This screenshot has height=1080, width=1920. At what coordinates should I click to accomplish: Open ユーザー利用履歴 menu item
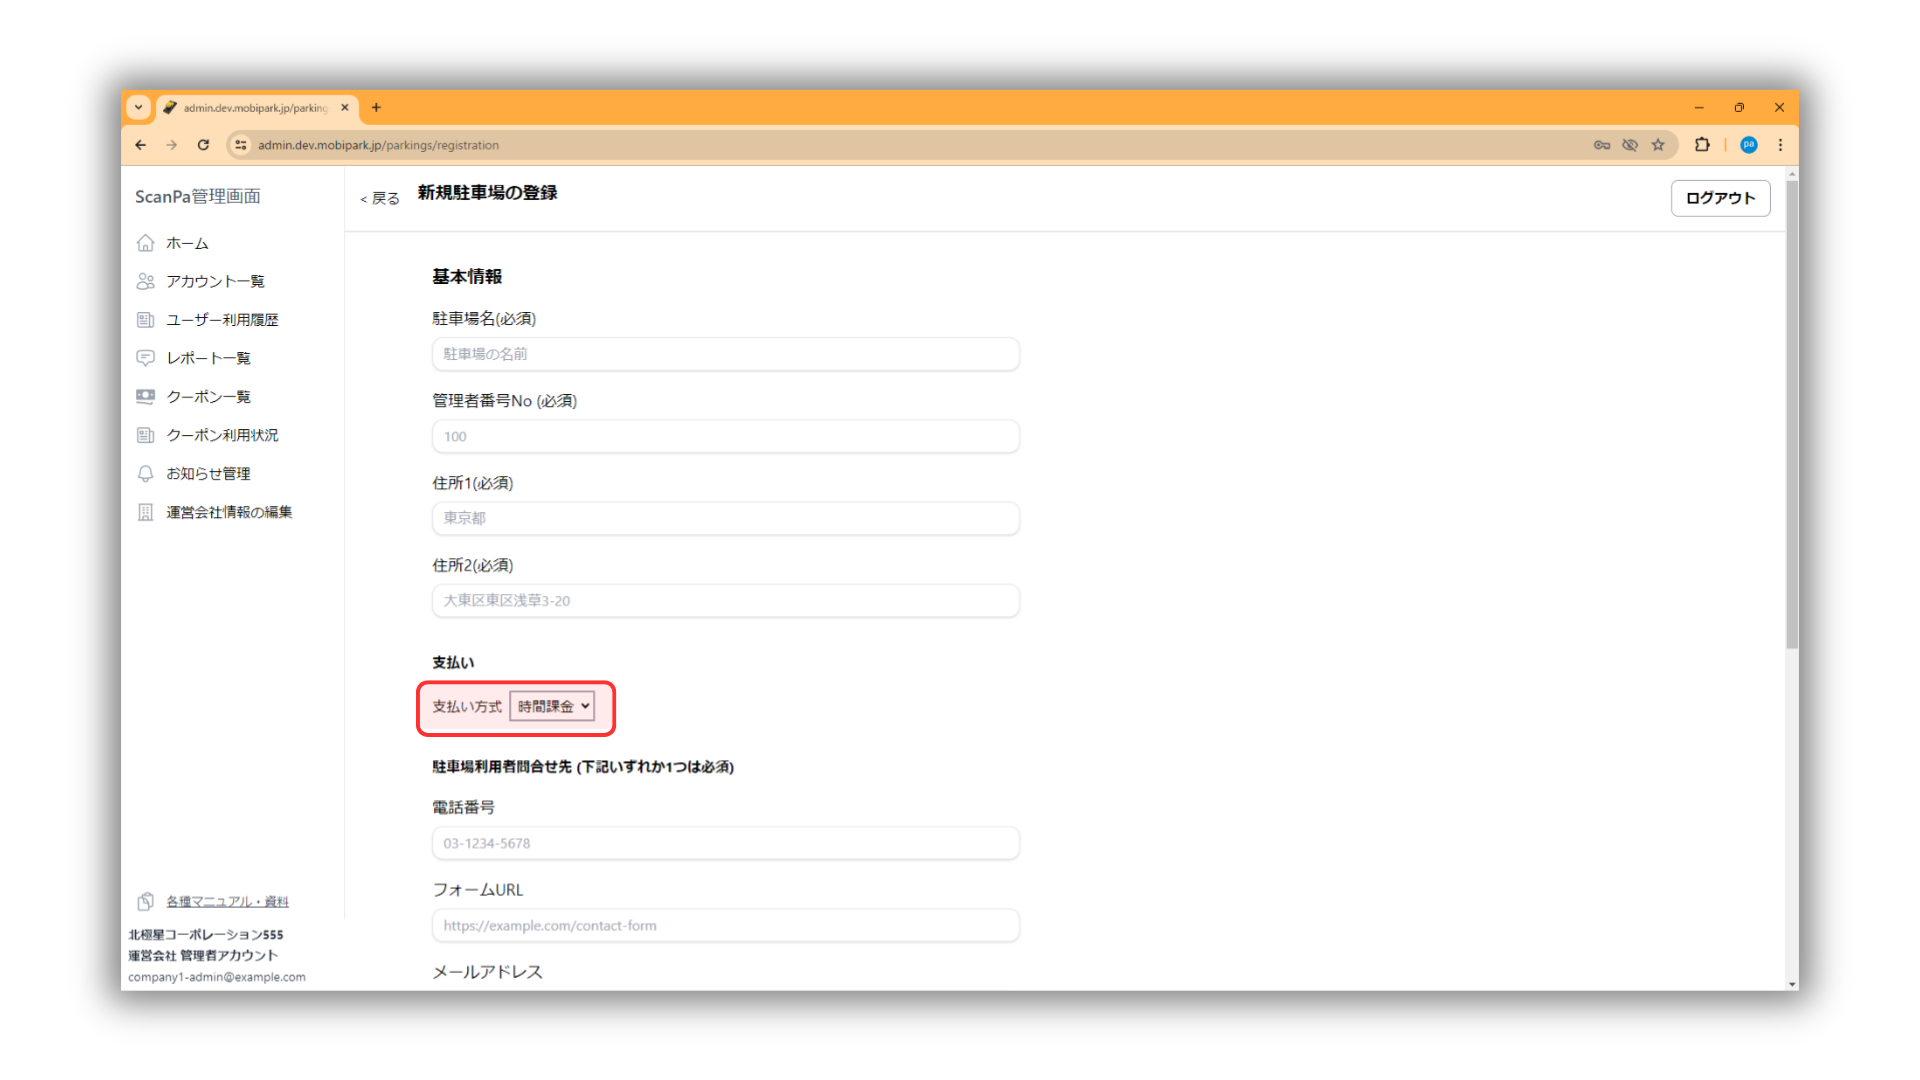coord(222,320)
